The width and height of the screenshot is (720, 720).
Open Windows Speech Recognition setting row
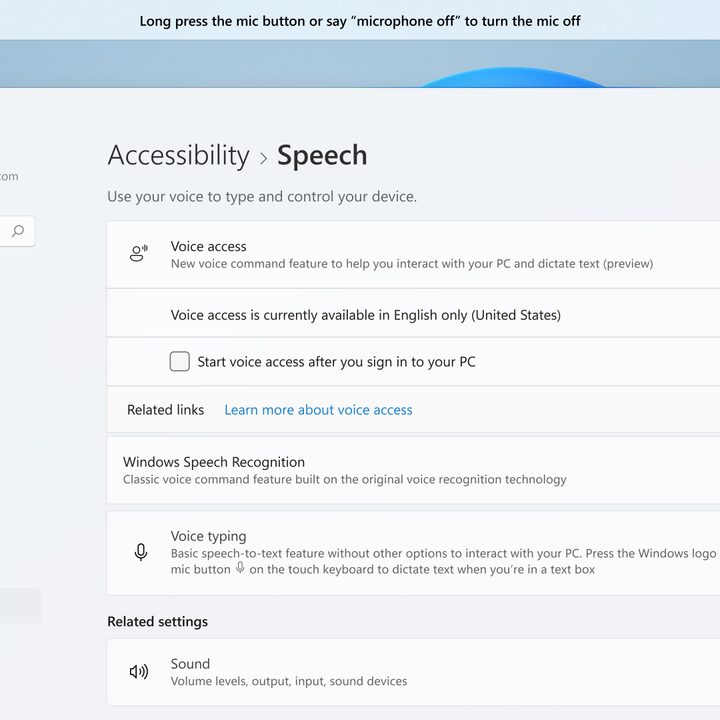pyautogui.click(x=413, y=470)
